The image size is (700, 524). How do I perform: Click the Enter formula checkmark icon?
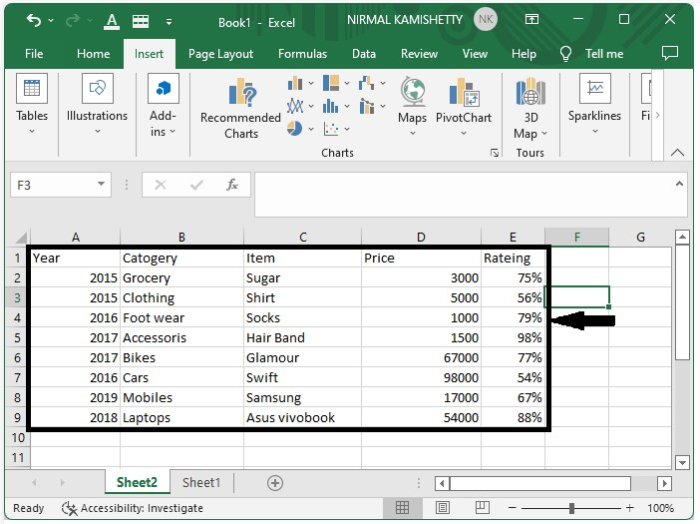coord(196,185)
